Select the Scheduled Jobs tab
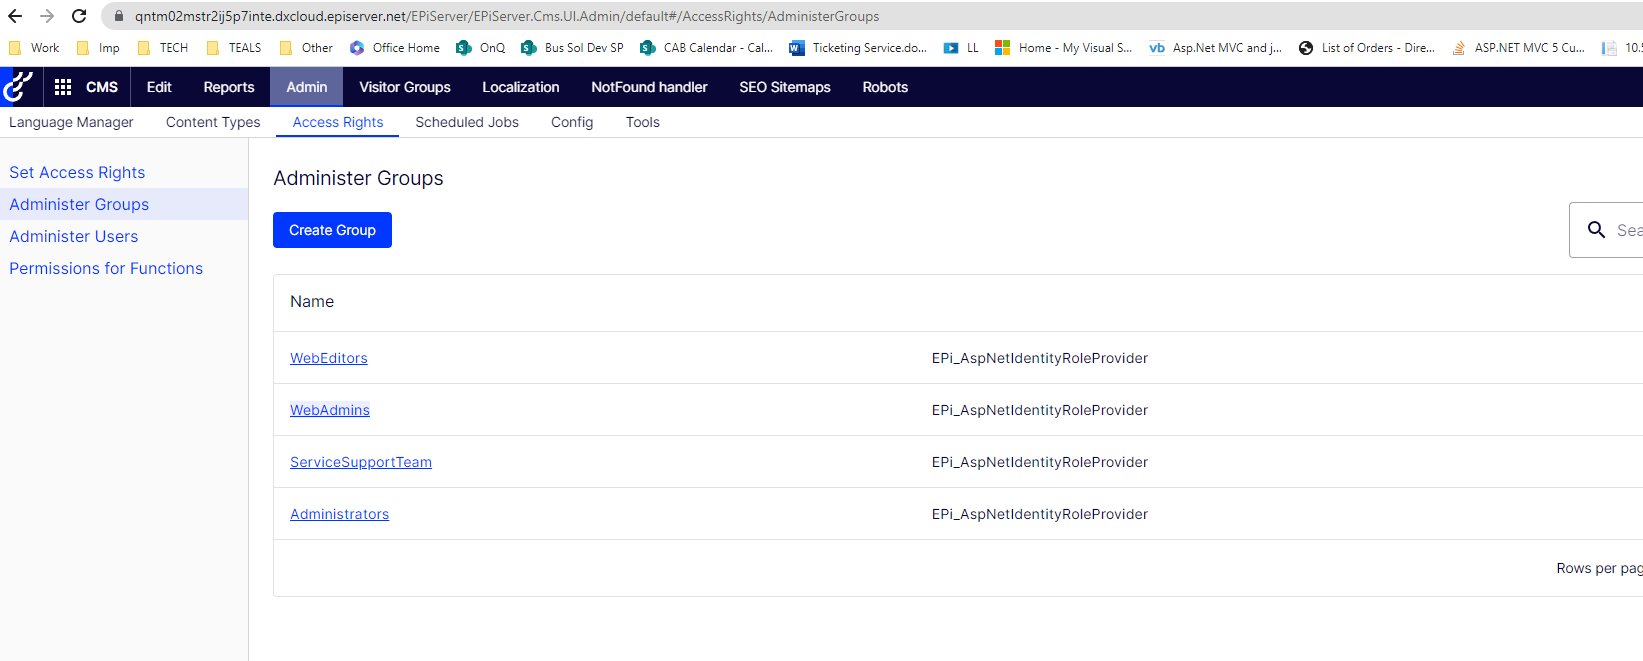The height and width of the screenshot is (661, 1643). [x=467, y=122]
